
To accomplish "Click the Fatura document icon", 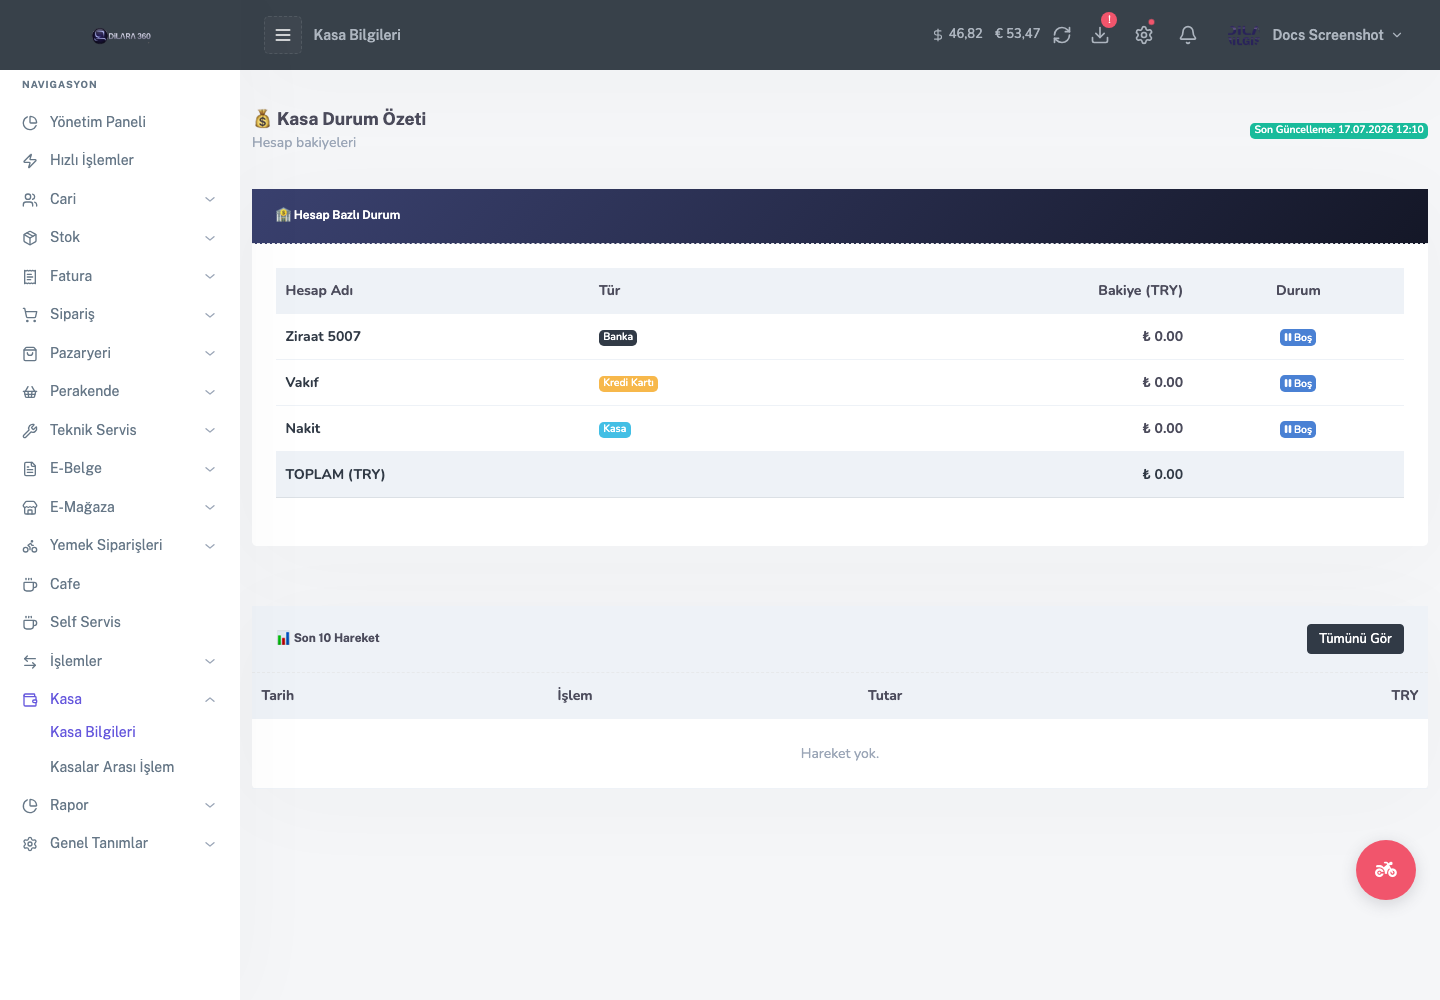I will pos(30,276).
